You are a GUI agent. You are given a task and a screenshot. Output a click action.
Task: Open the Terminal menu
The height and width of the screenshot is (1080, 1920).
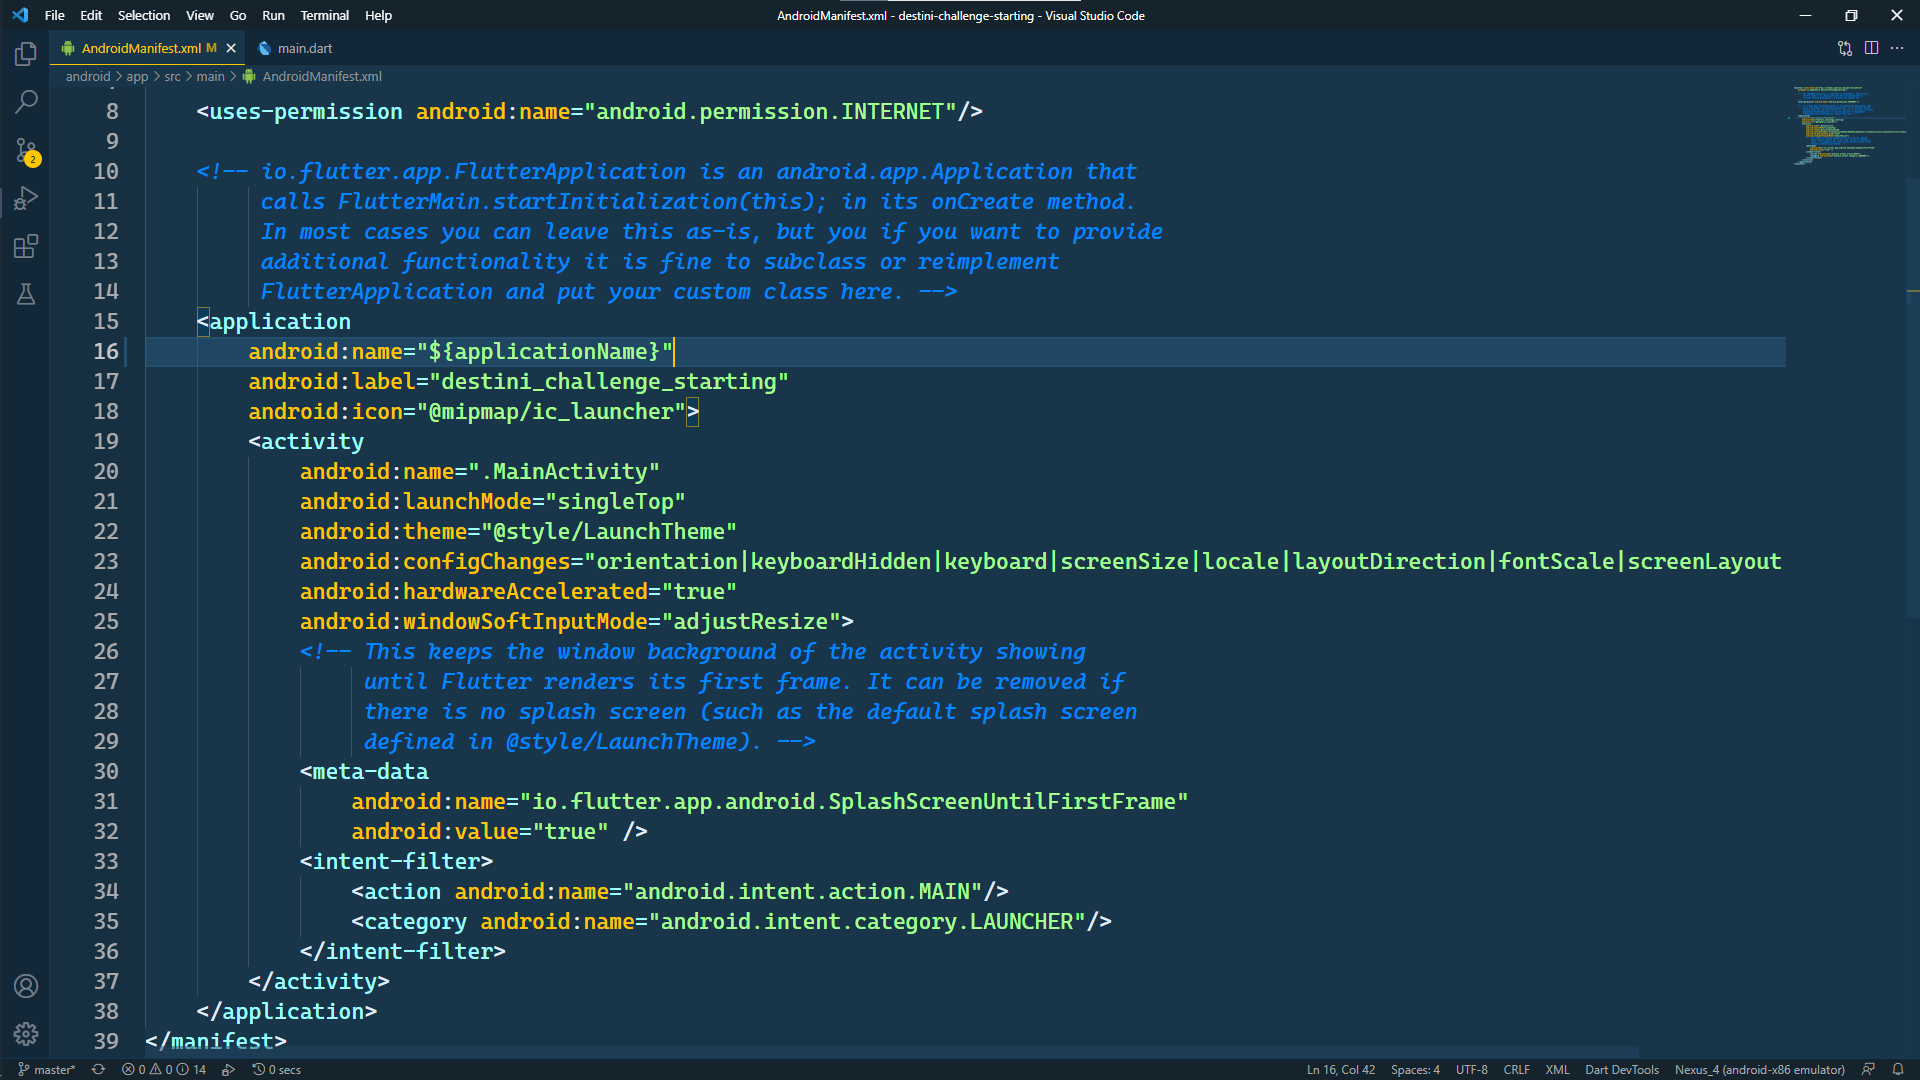coord(324,15)
